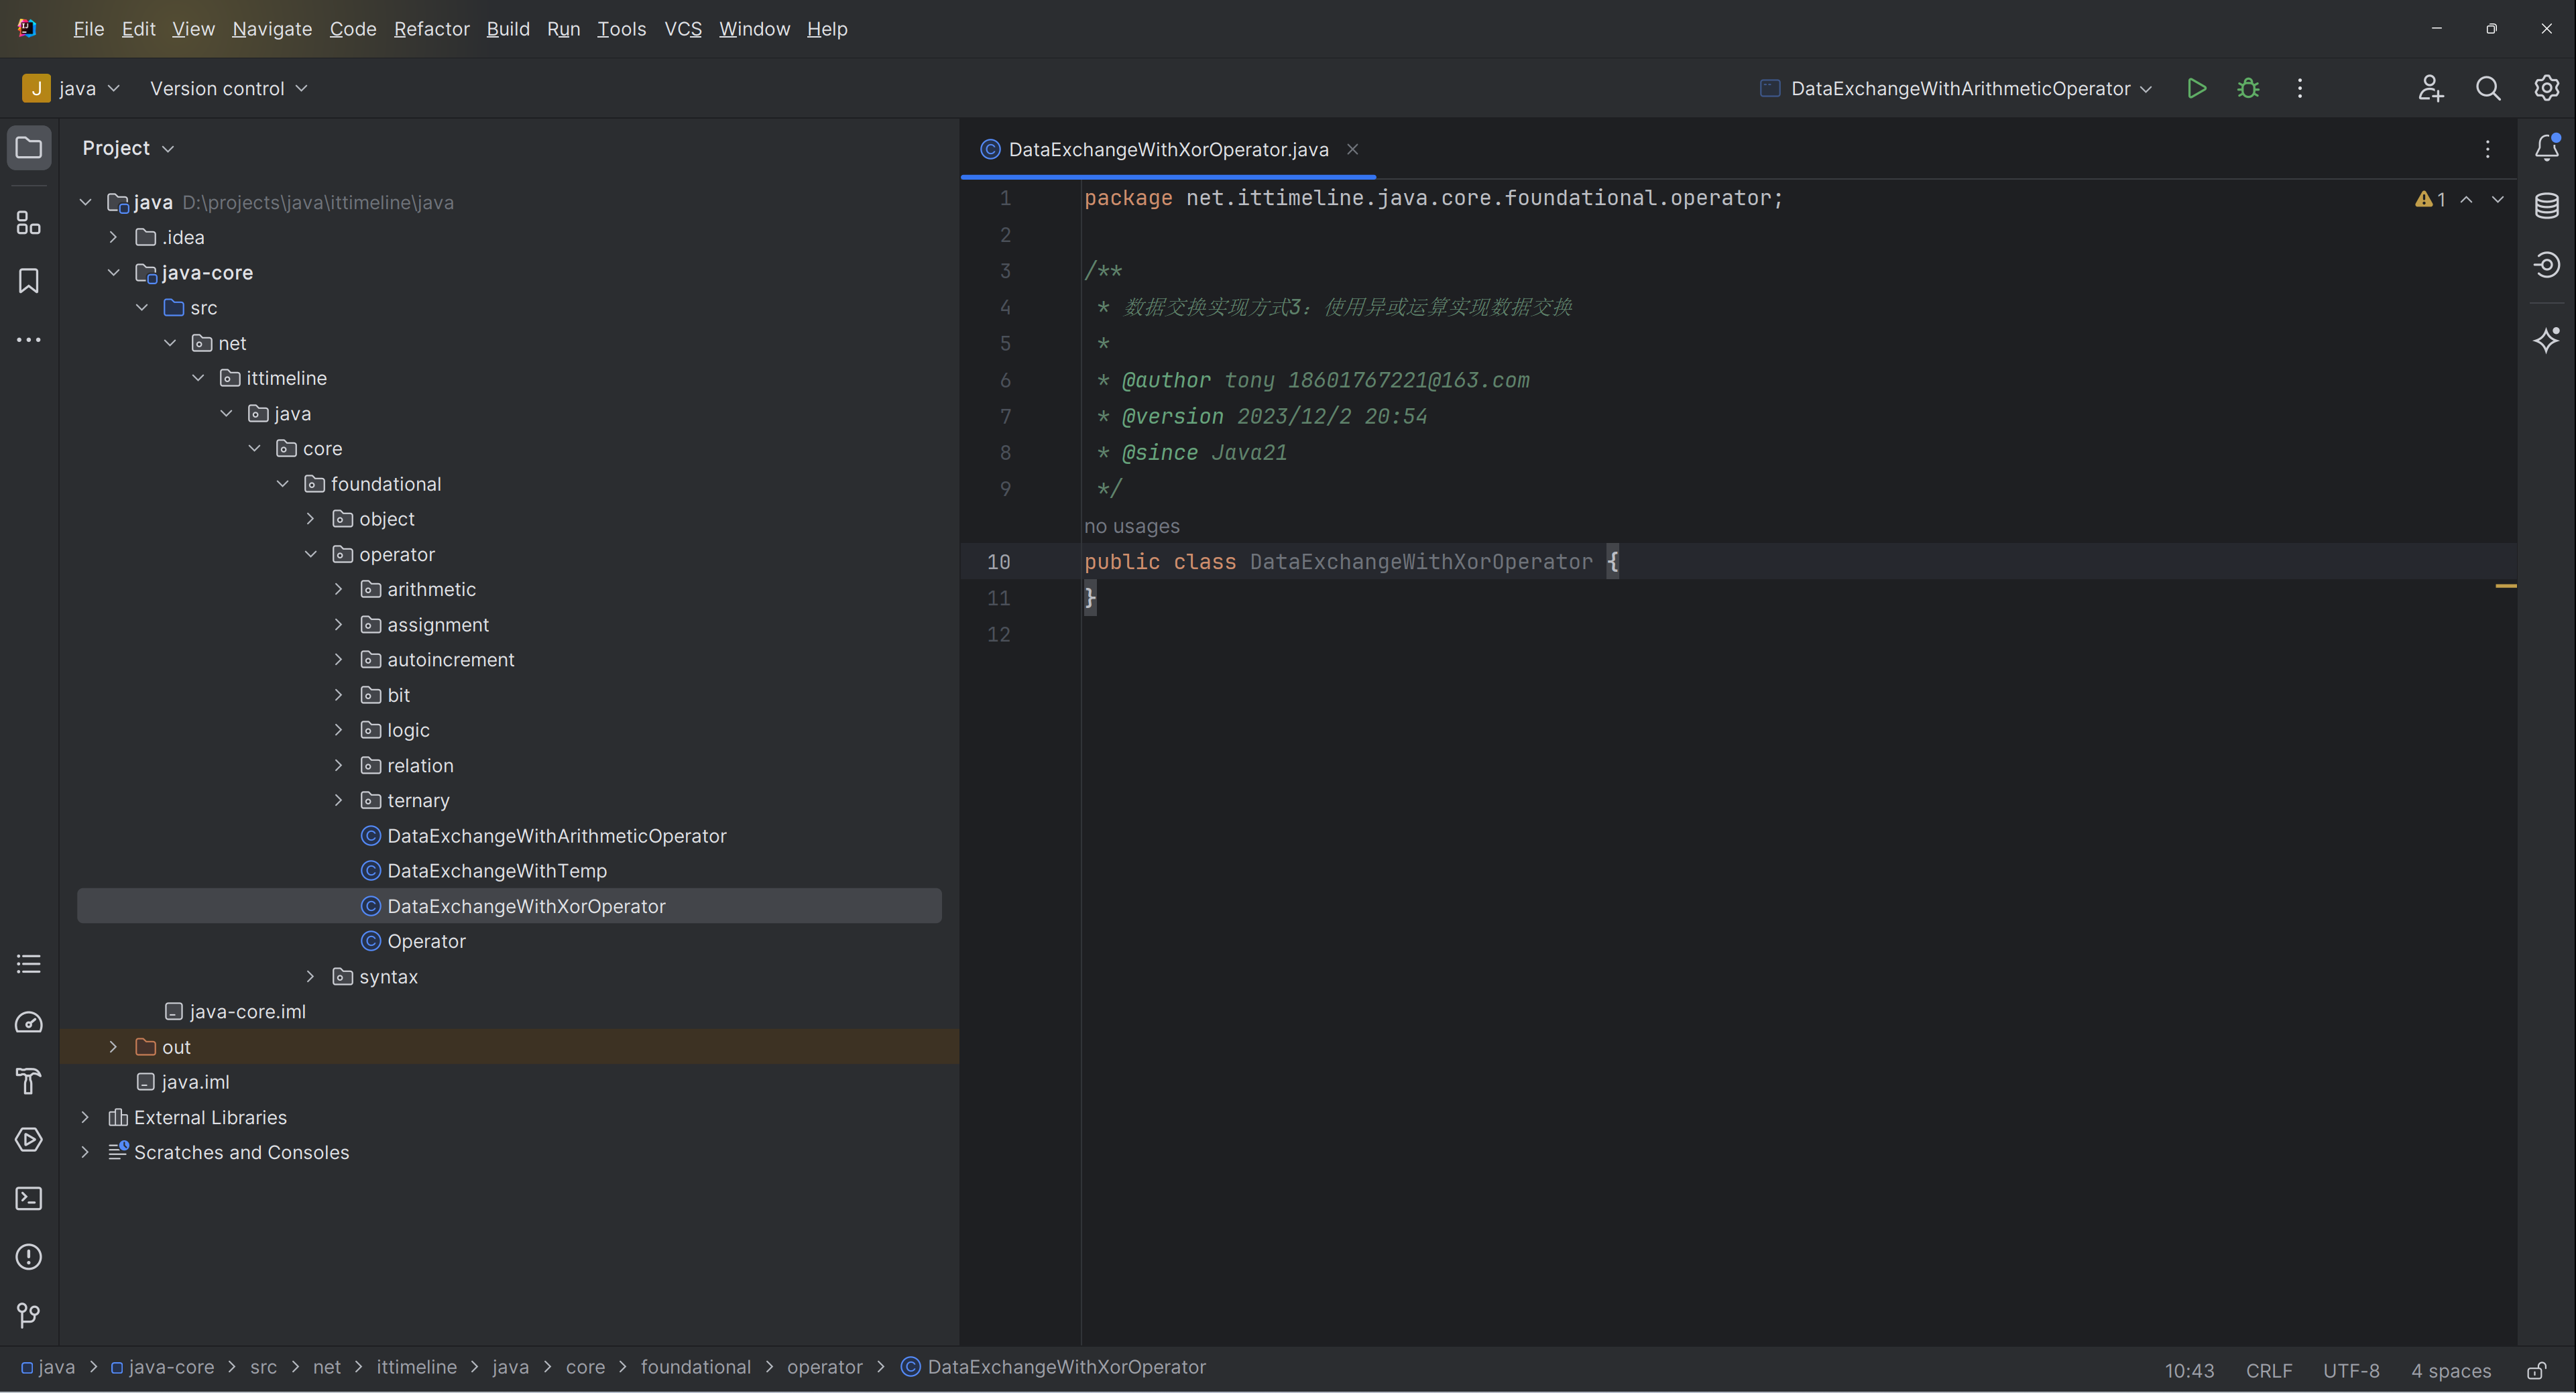2576x1393 pixels.
Task: Open the Version control dropdown
Action: [x=228, y=88]
